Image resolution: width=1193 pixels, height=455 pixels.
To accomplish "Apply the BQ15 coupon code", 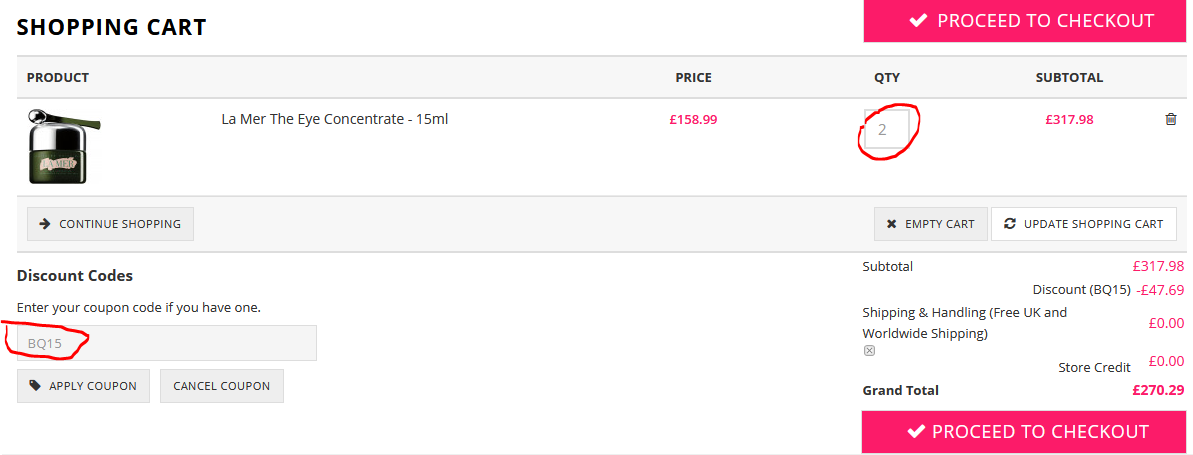I will (x=84, y=386).
